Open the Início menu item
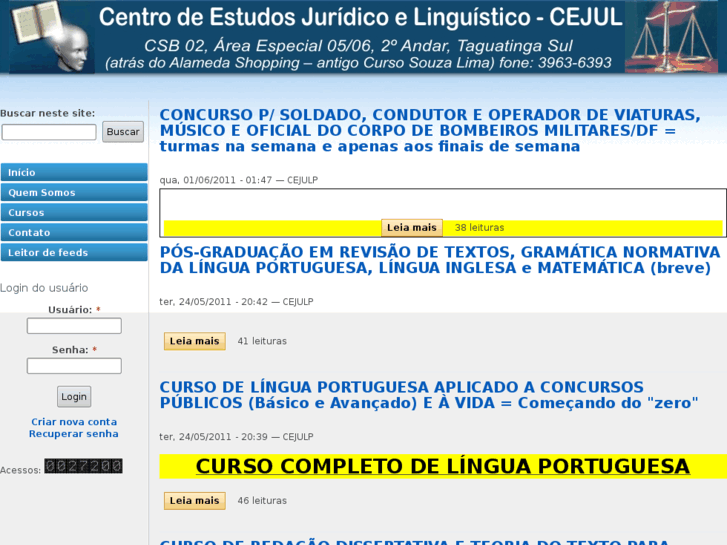 [x=74, y=172]
